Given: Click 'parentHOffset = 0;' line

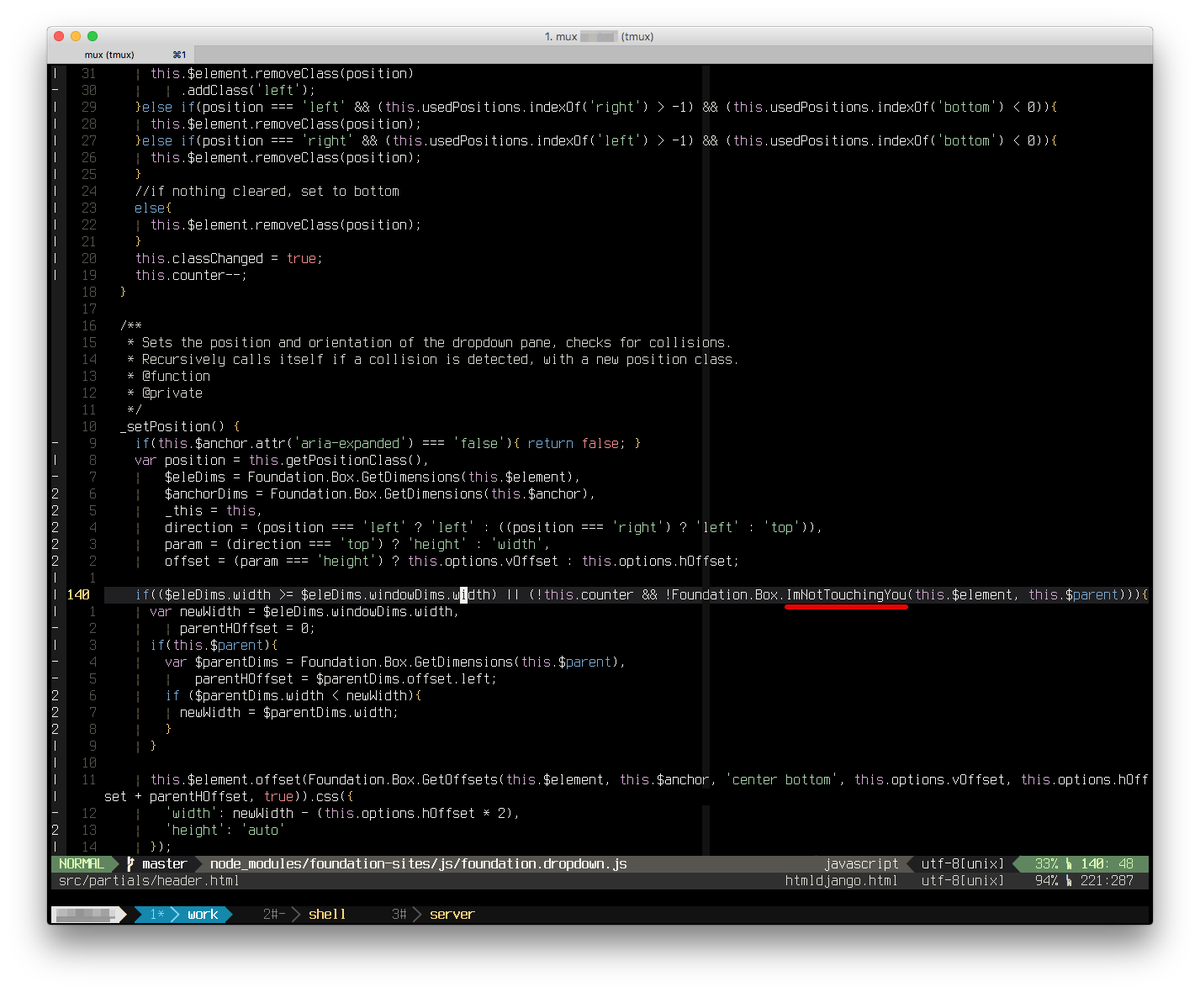Looking at the screenshot, I should 248,628.
